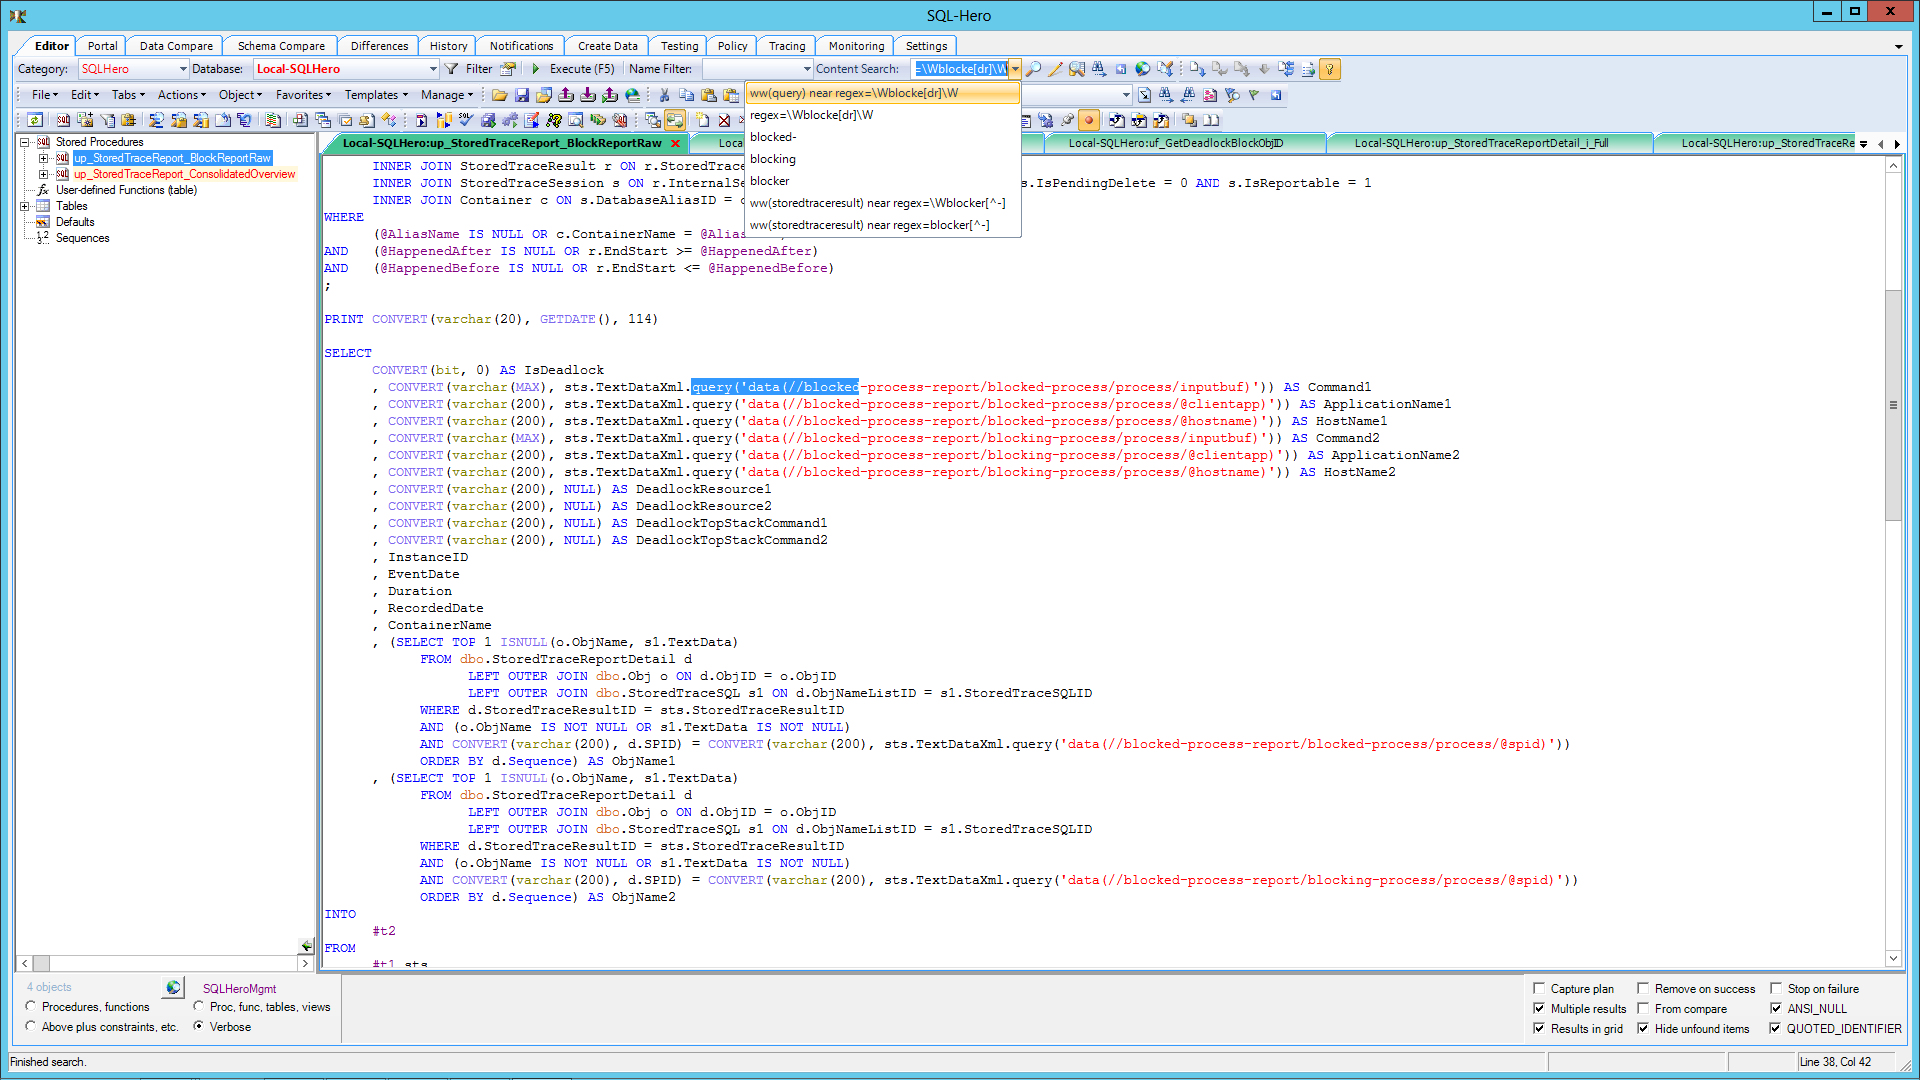Collapse the Content Search dropdown arrow

tap(1015, 69)
